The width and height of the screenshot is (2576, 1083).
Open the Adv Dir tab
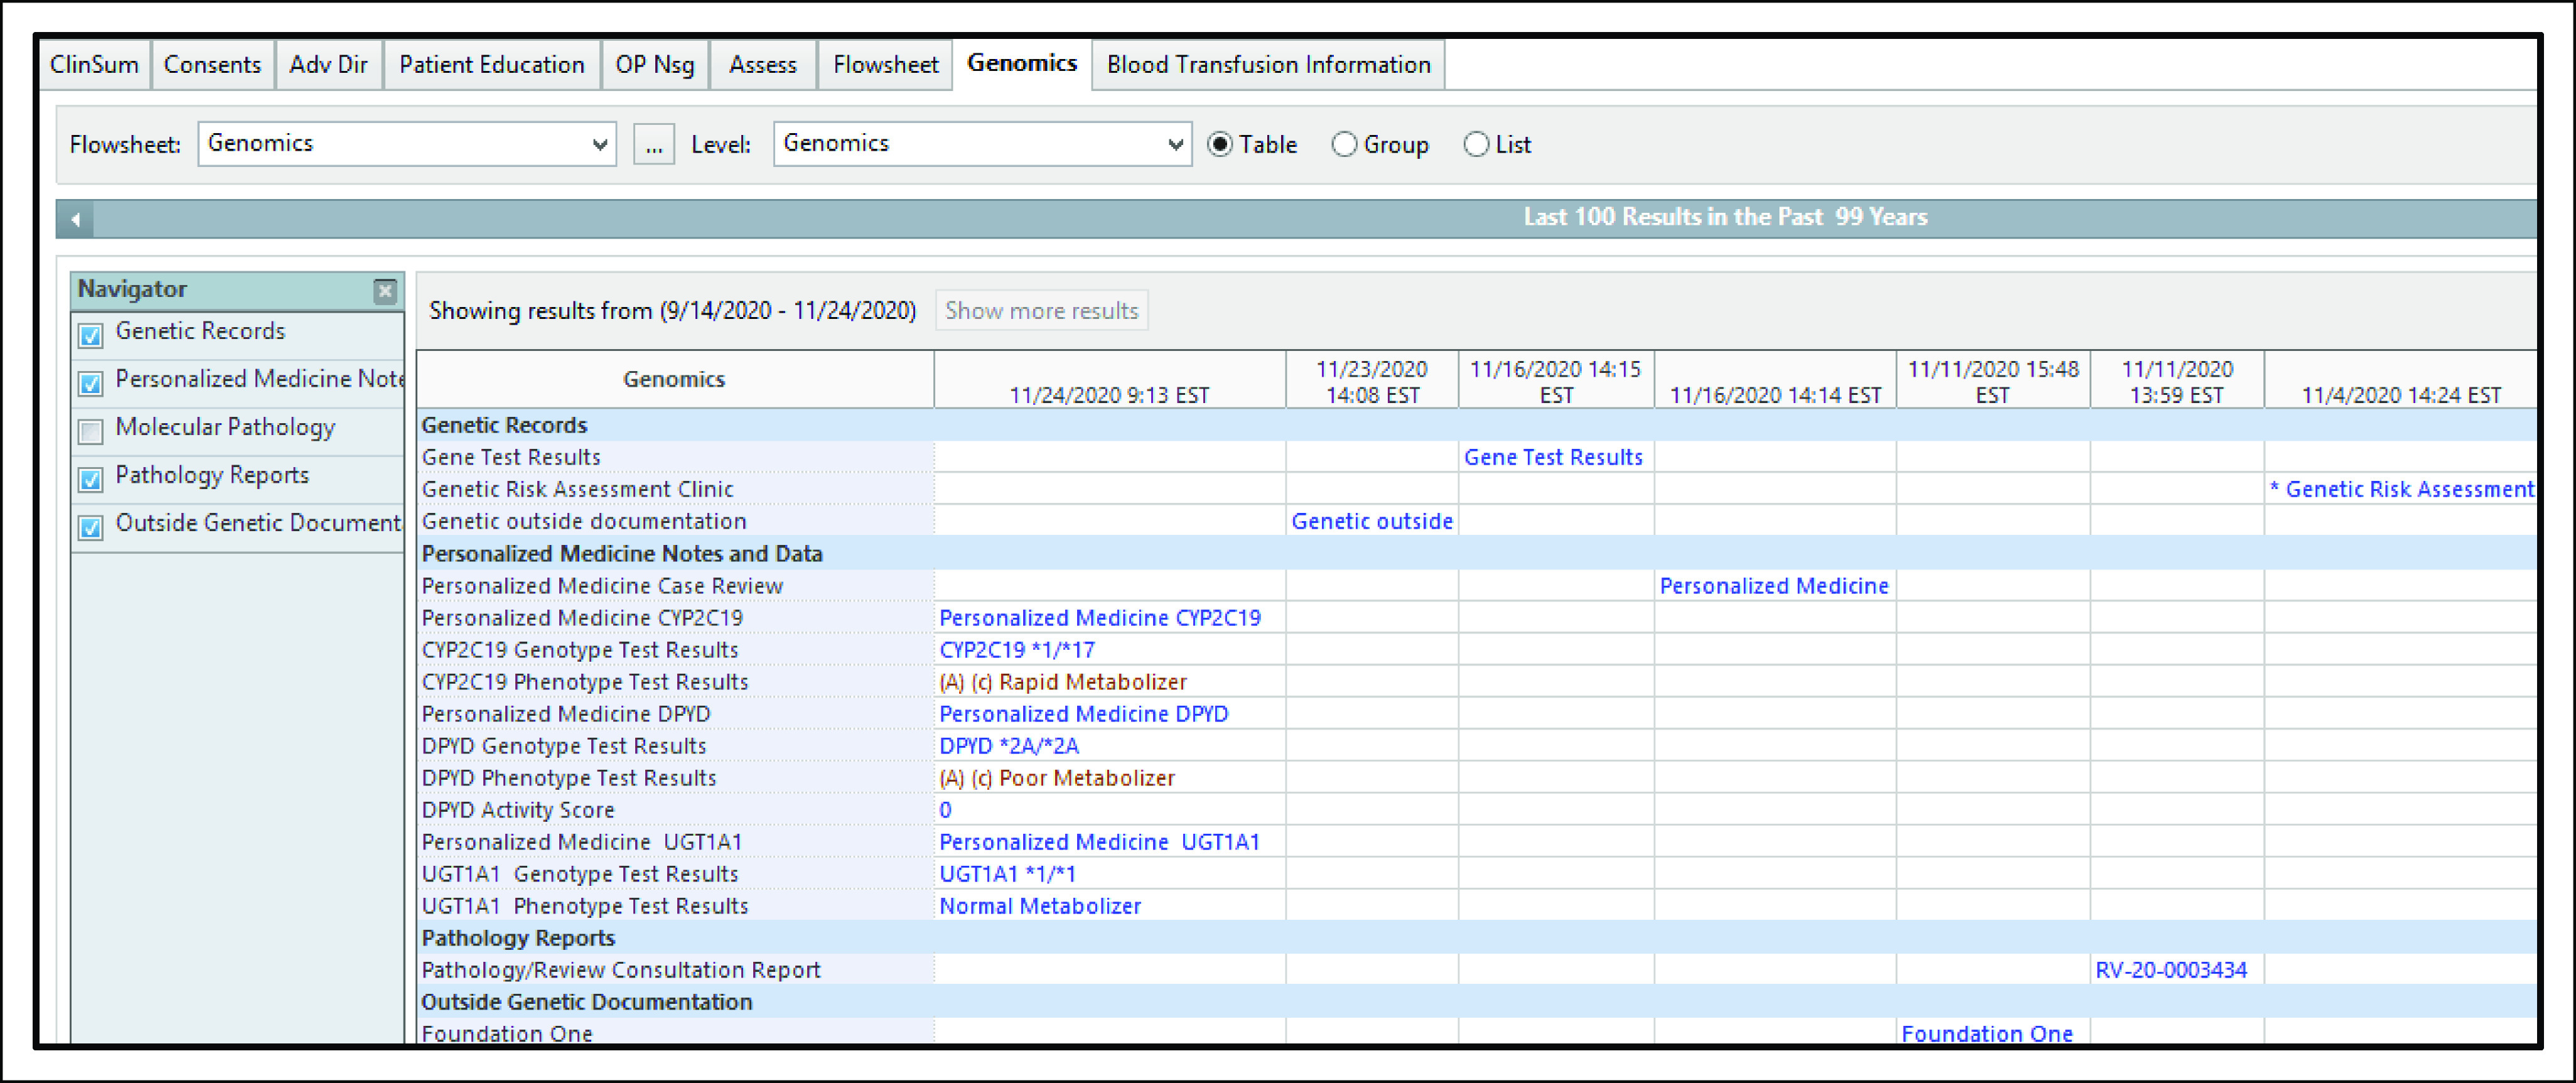328,65
